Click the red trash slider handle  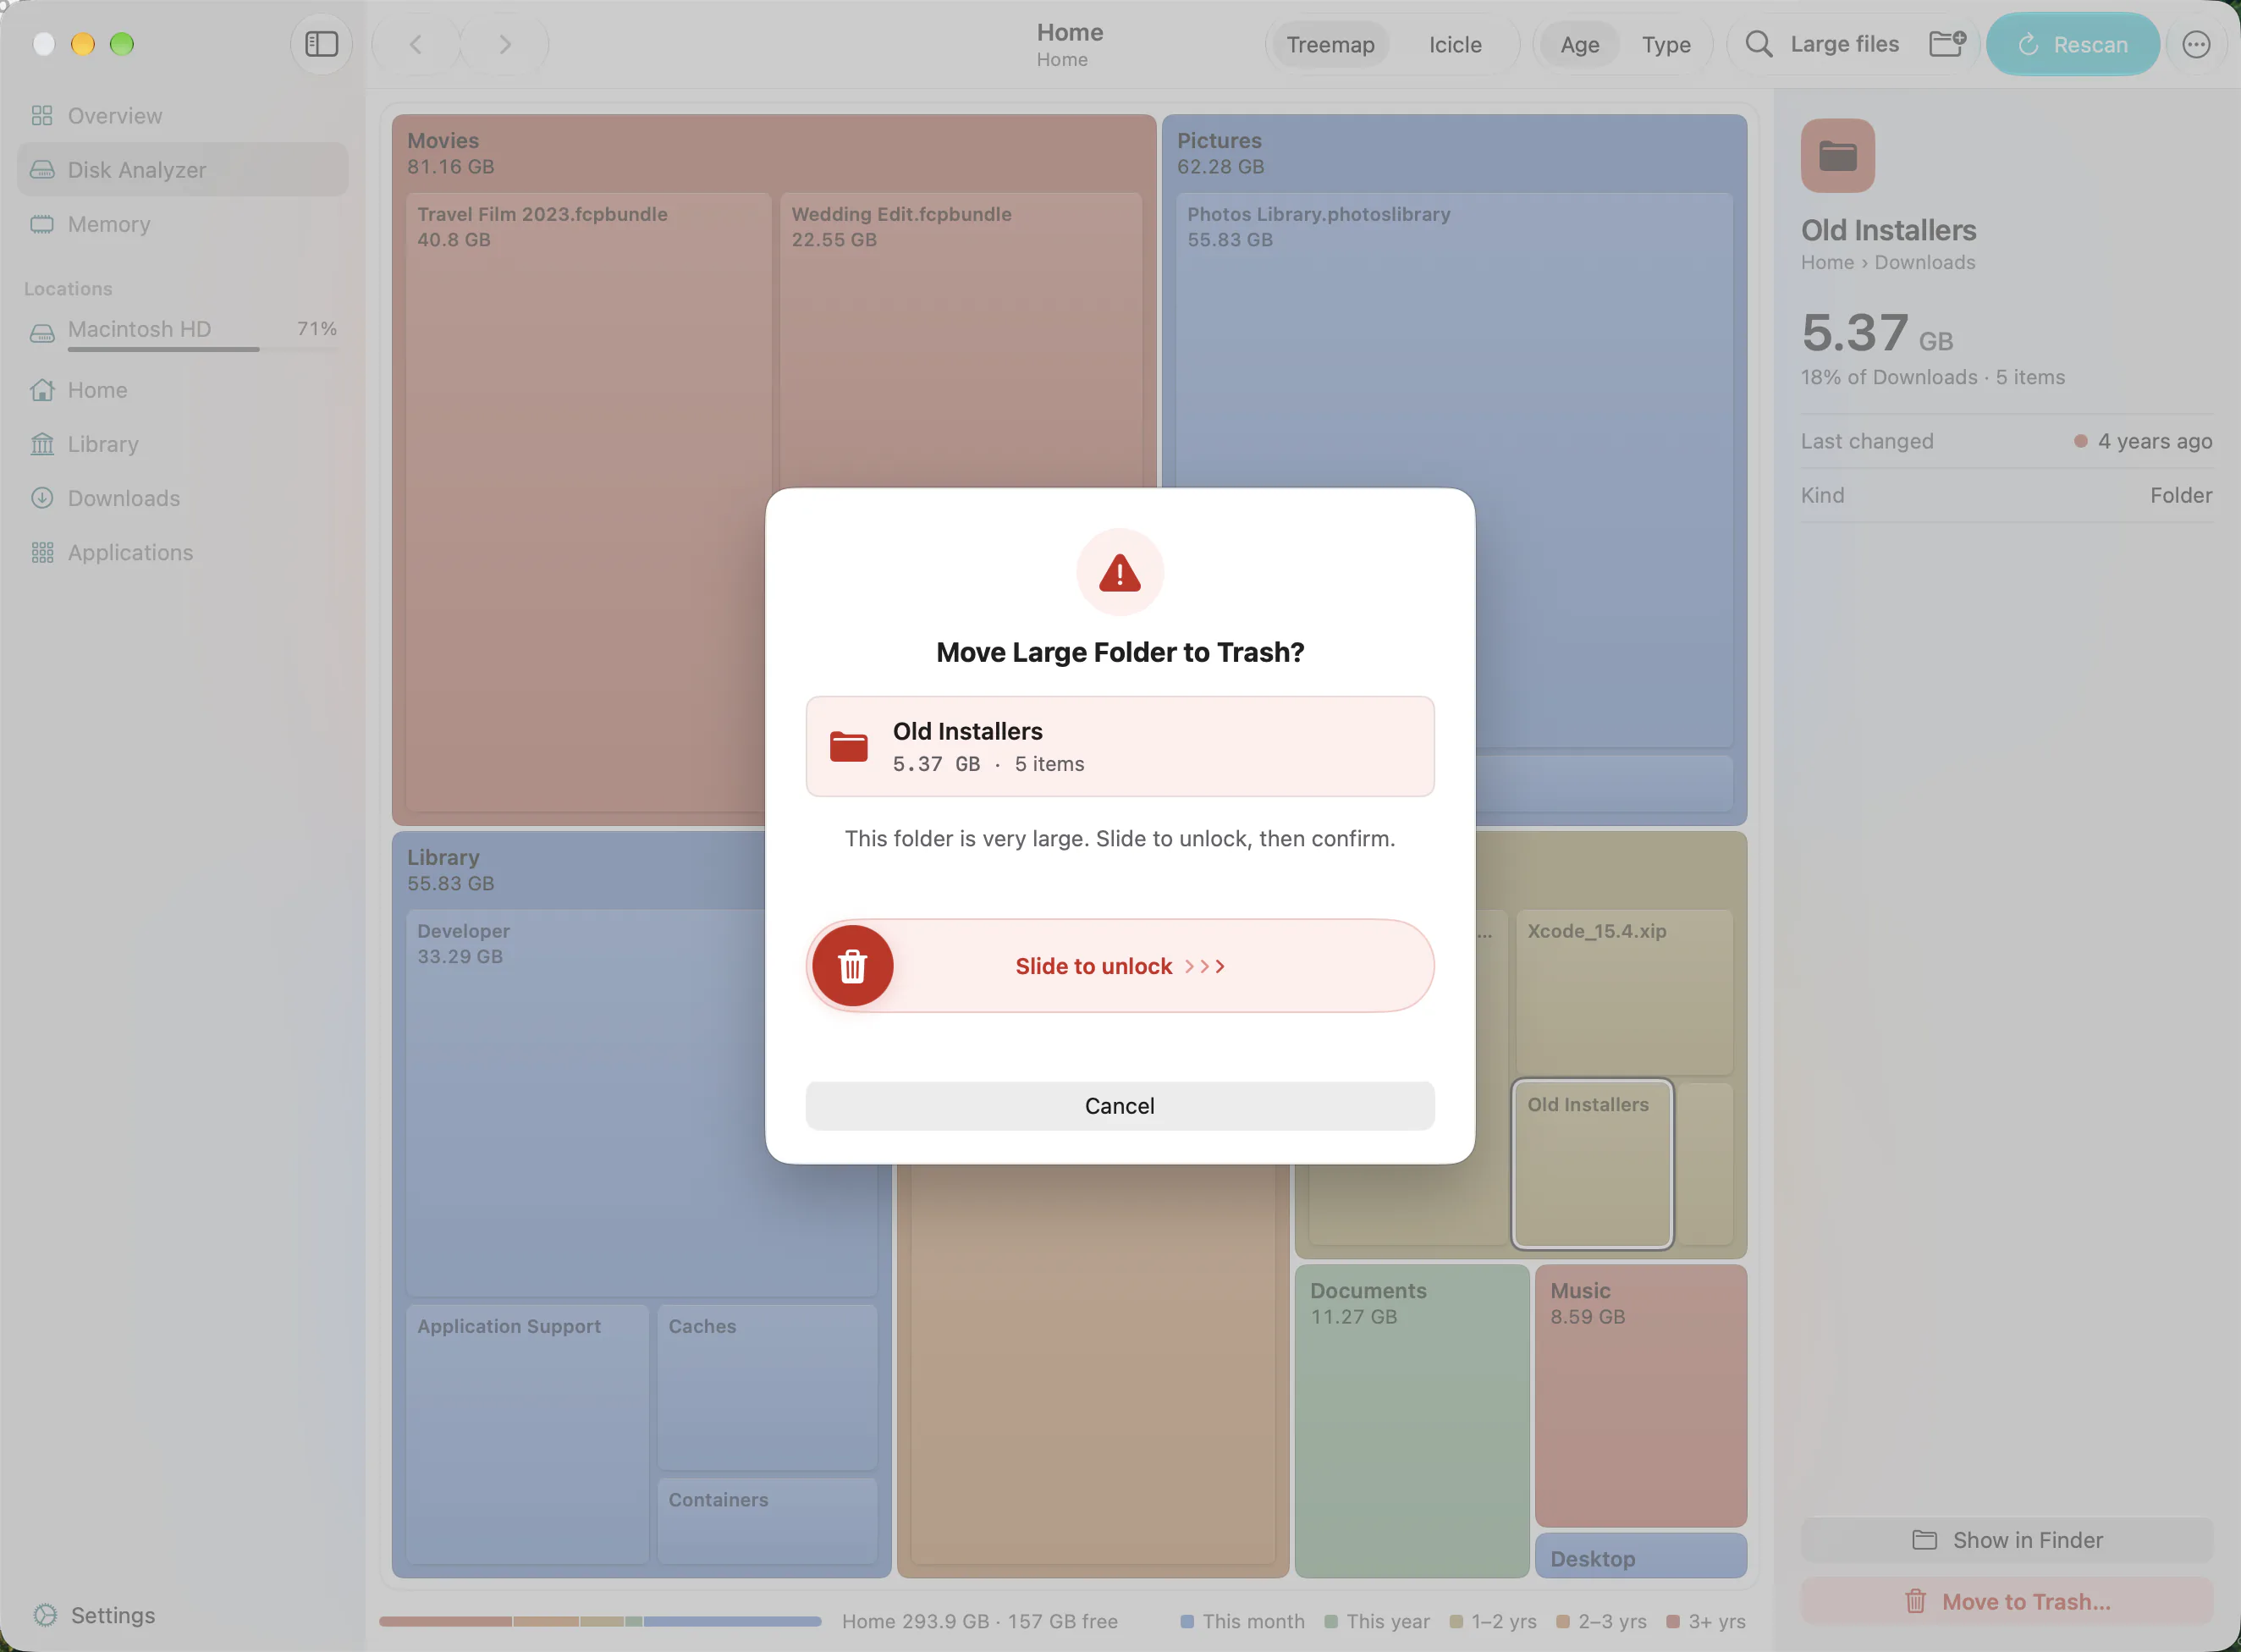(852, 966)
